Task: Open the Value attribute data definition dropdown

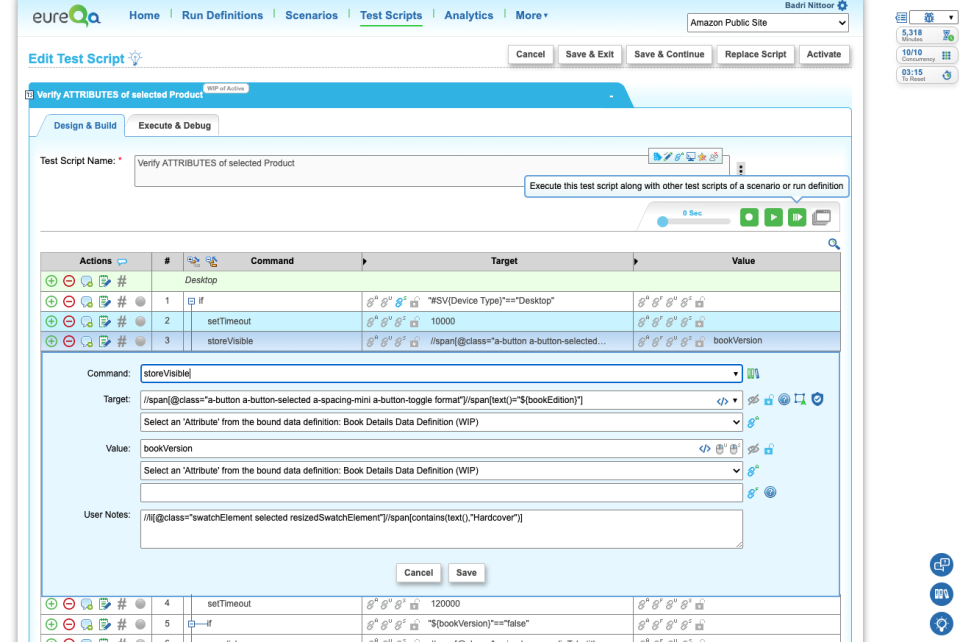Action: coord(441,471)
